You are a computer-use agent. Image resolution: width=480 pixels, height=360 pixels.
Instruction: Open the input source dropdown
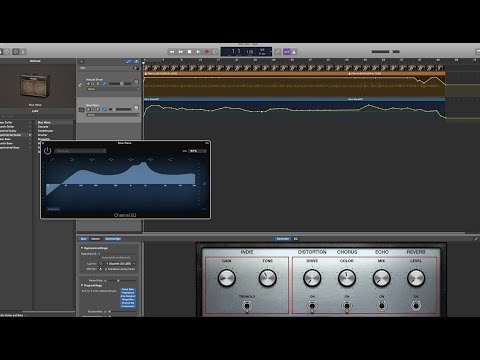click(x=120, y=263)
